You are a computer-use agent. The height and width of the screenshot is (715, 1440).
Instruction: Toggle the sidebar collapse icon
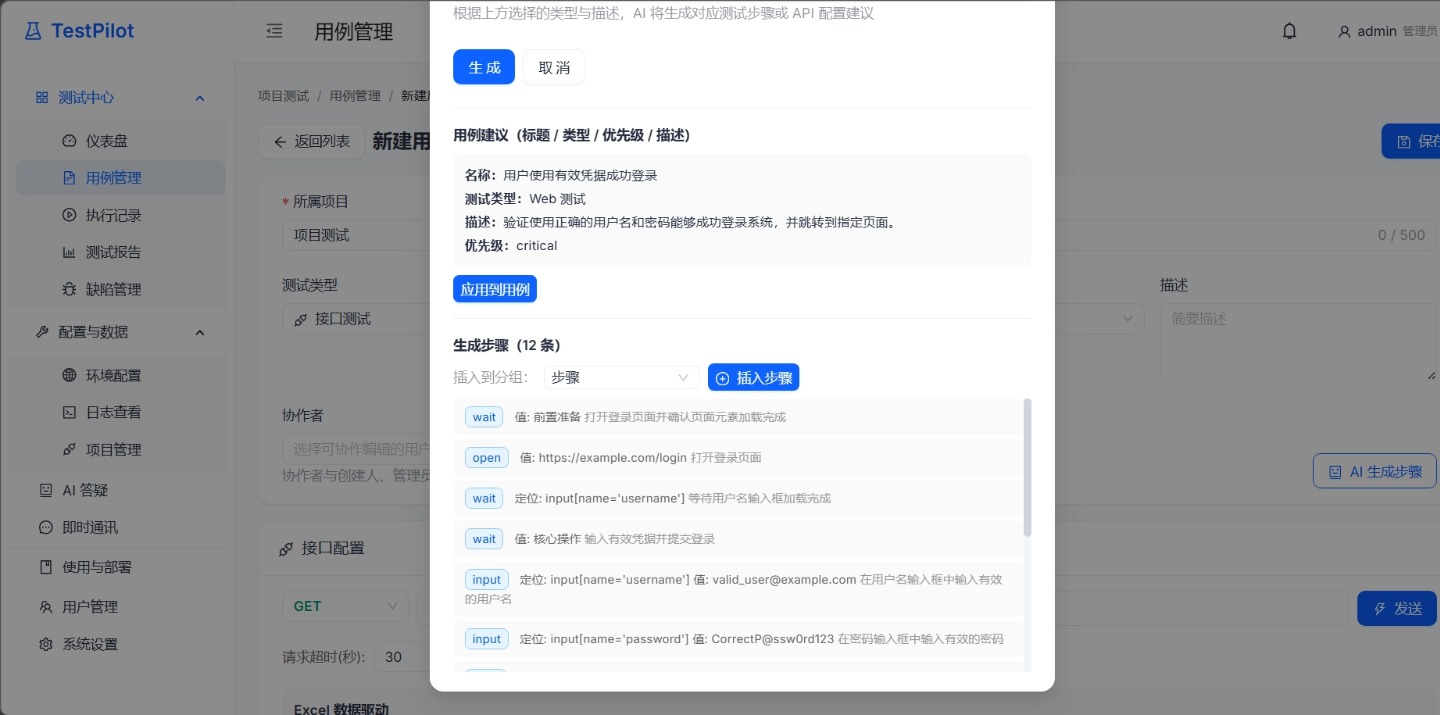click(x=274, y=31)
